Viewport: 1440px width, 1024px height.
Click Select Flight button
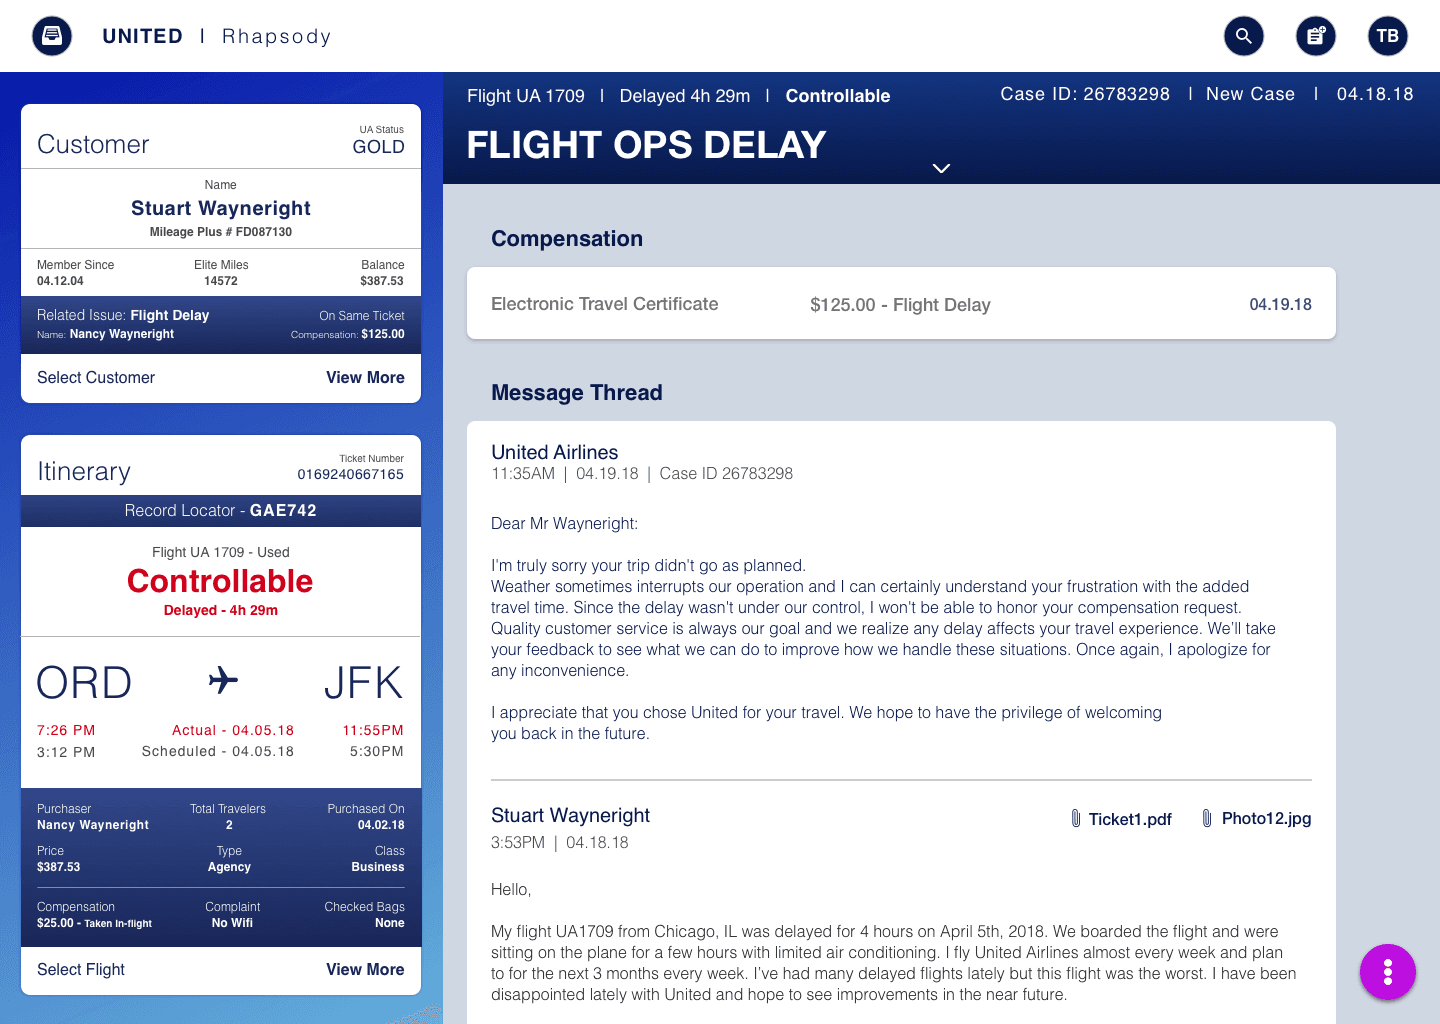tap(81, 970)
